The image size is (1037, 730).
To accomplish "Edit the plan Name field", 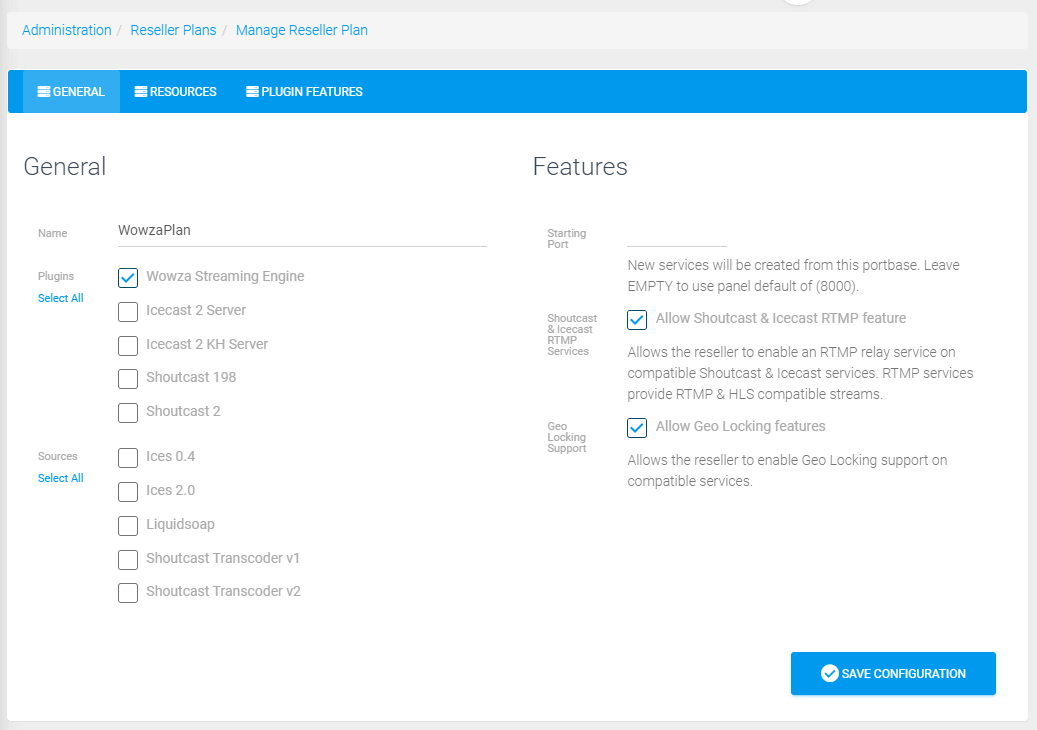I will point(302,231).
